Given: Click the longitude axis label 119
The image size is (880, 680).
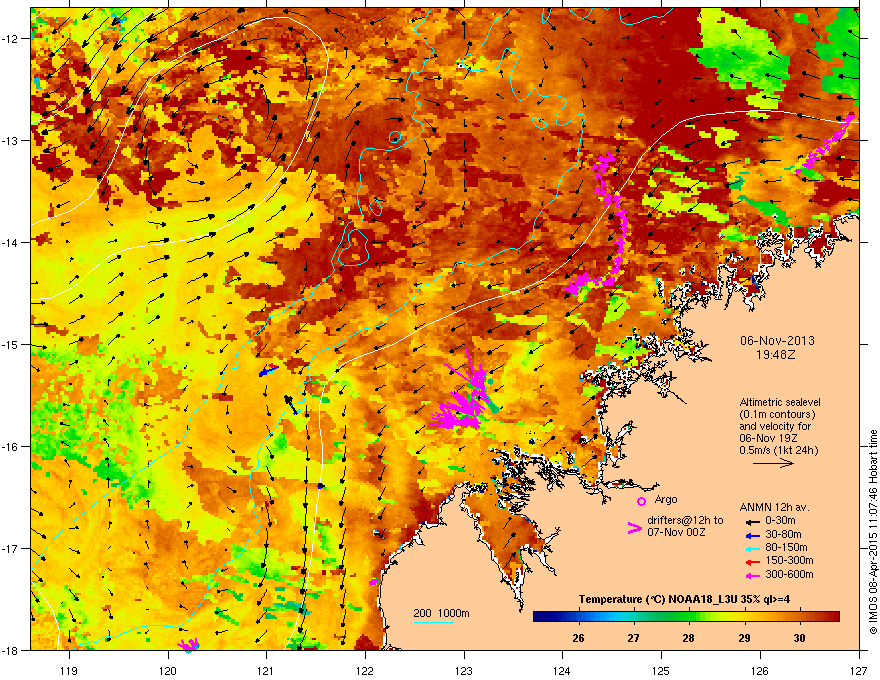Looking at the screenshot, I should tap(69, 670).
